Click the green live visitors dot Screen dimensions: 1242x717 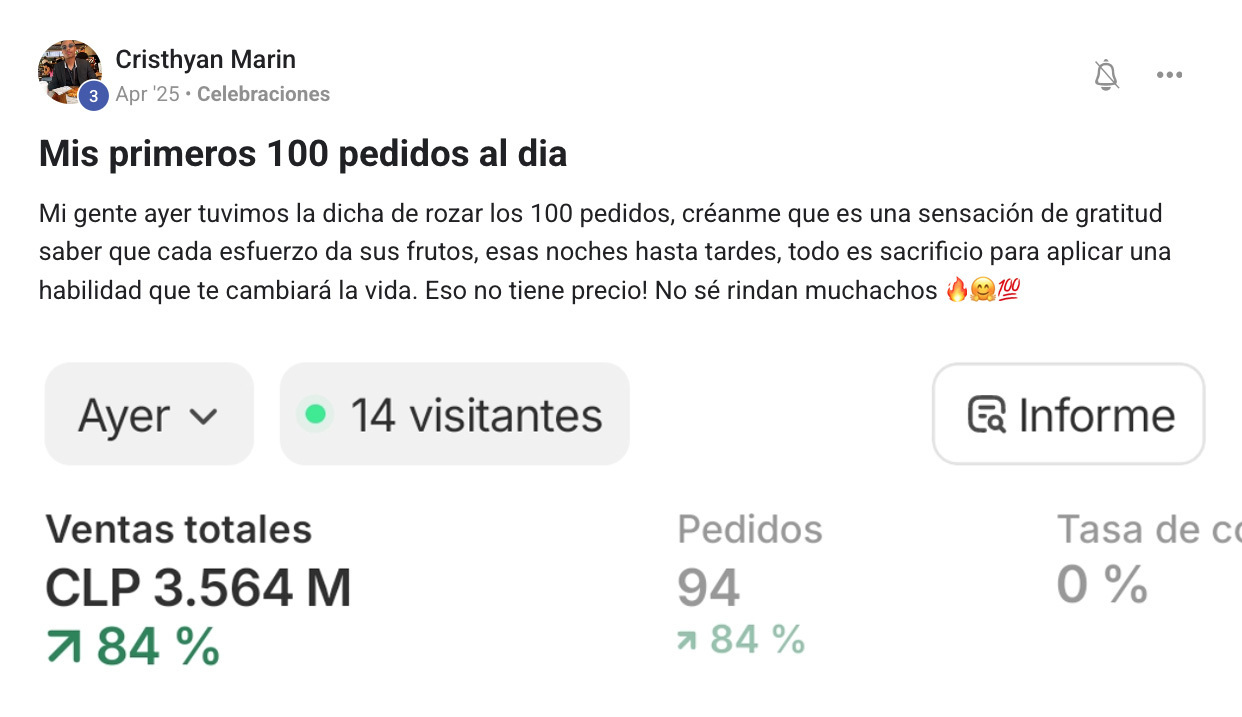click(316, 414)
